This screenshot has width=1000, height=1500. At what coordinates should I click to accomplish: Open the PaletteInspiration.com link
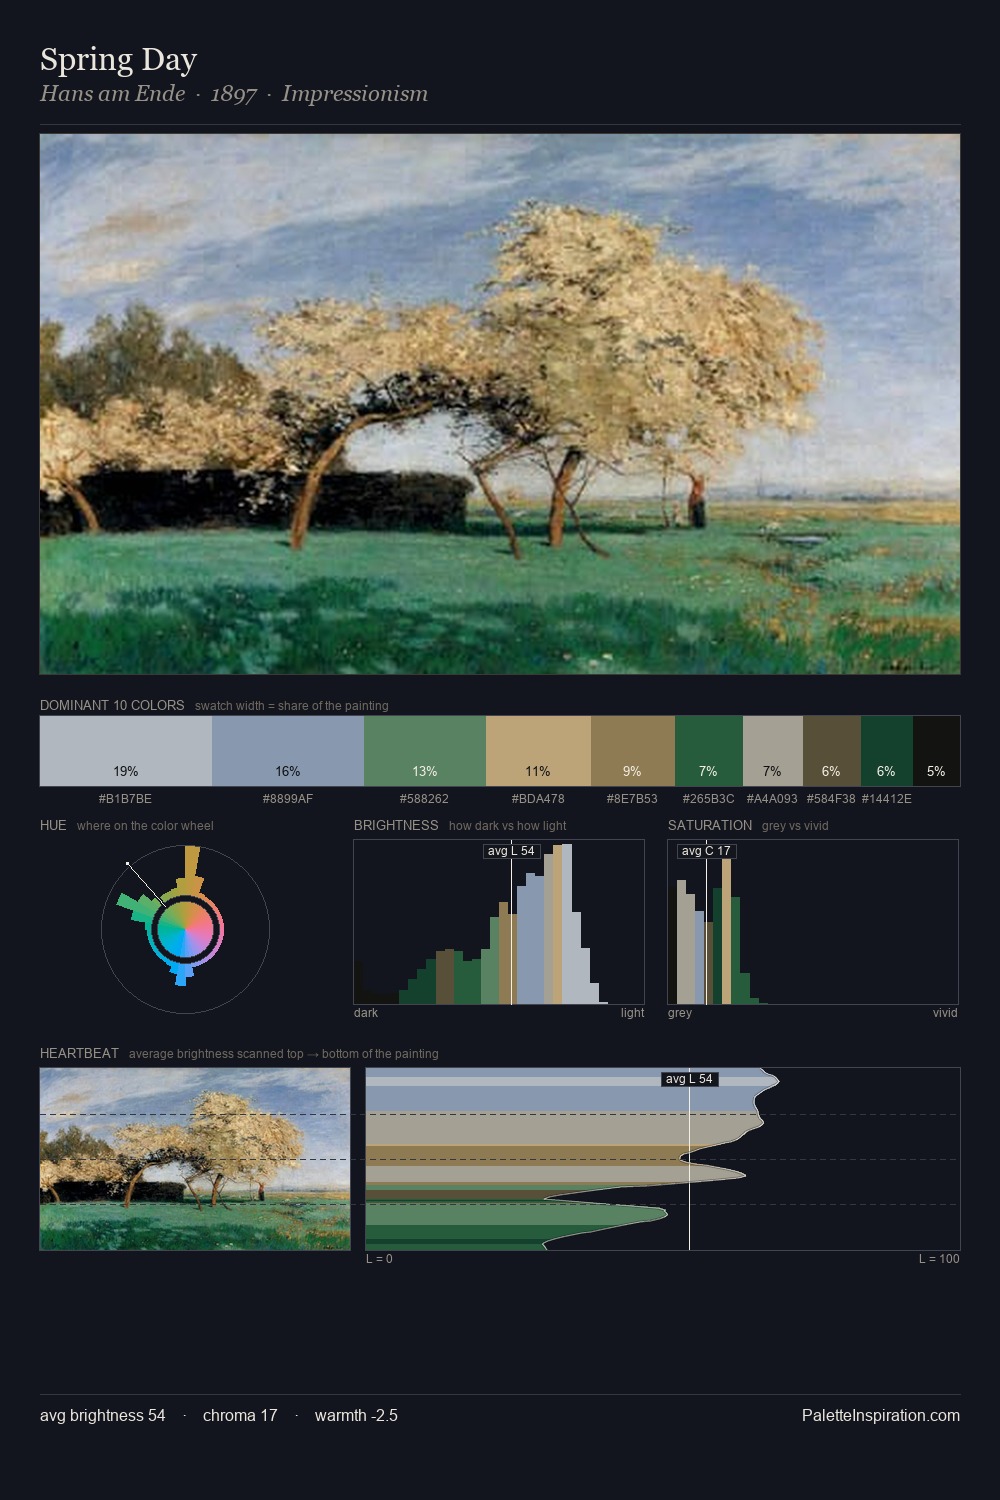point(881,1415)
